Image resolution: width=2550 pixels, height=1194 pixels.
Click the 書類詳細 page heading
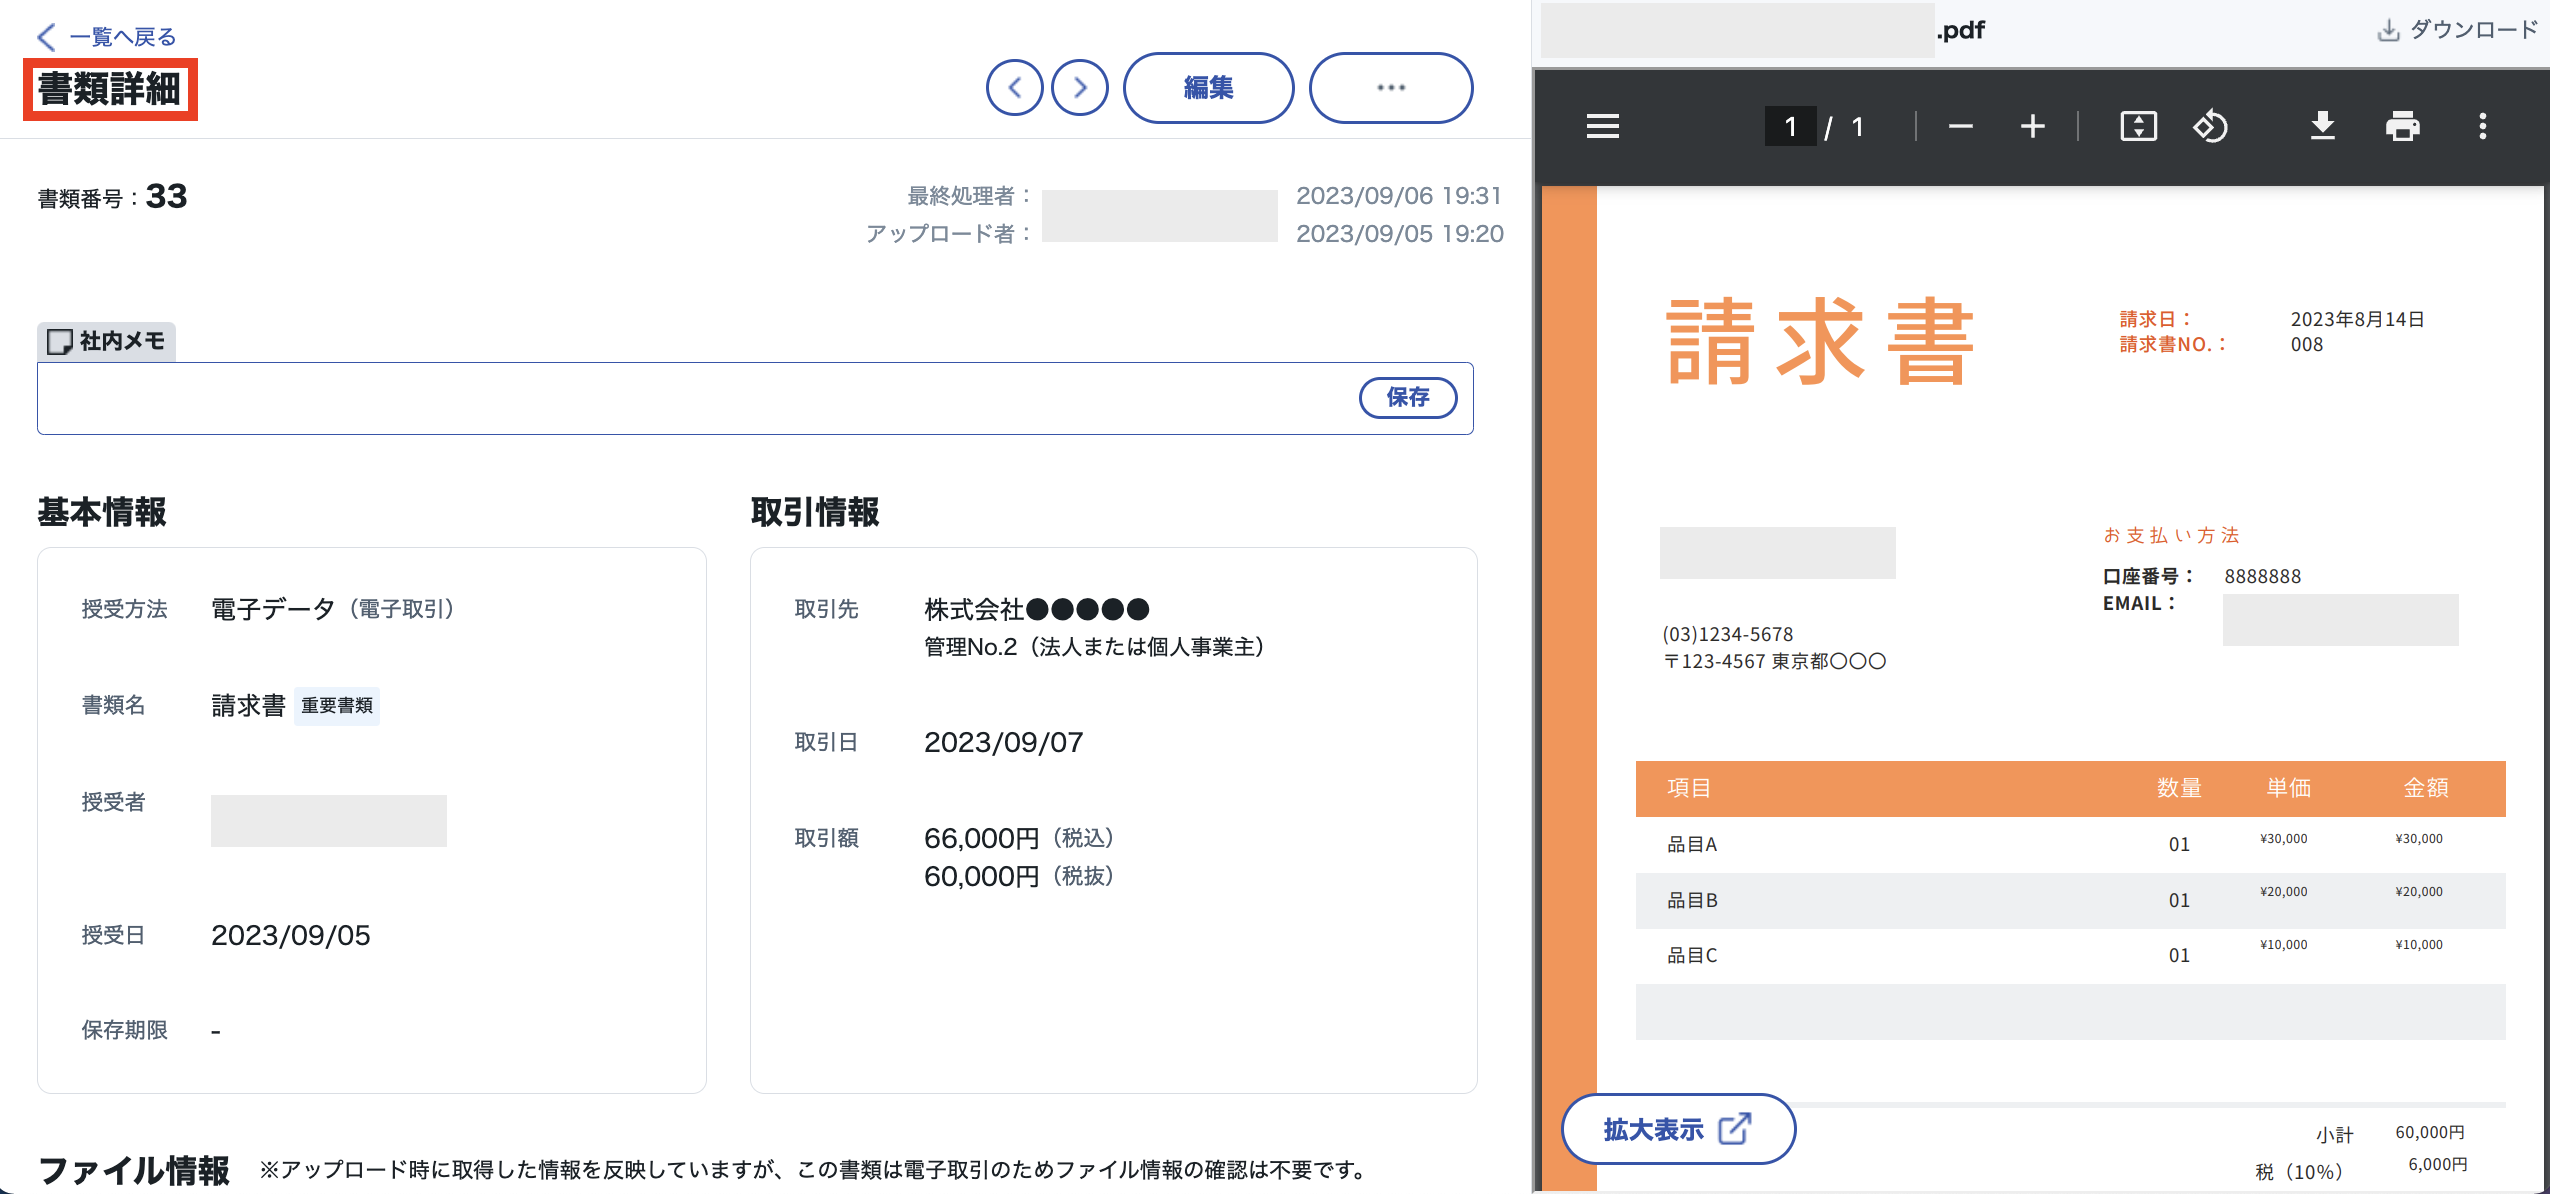point(110,89)
